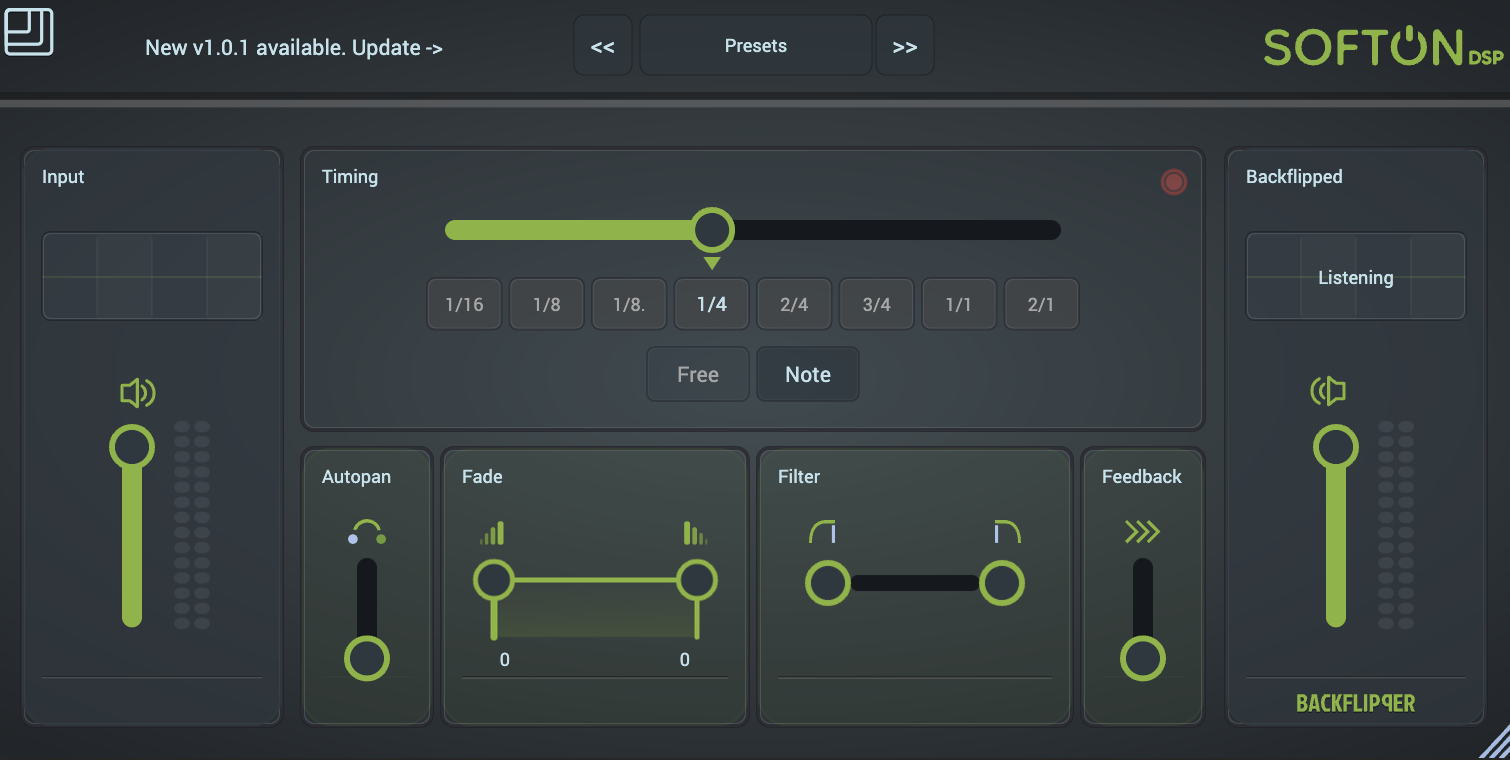Select the 2/1 note division
The image size is (1510, 760).
point(1041,304)
